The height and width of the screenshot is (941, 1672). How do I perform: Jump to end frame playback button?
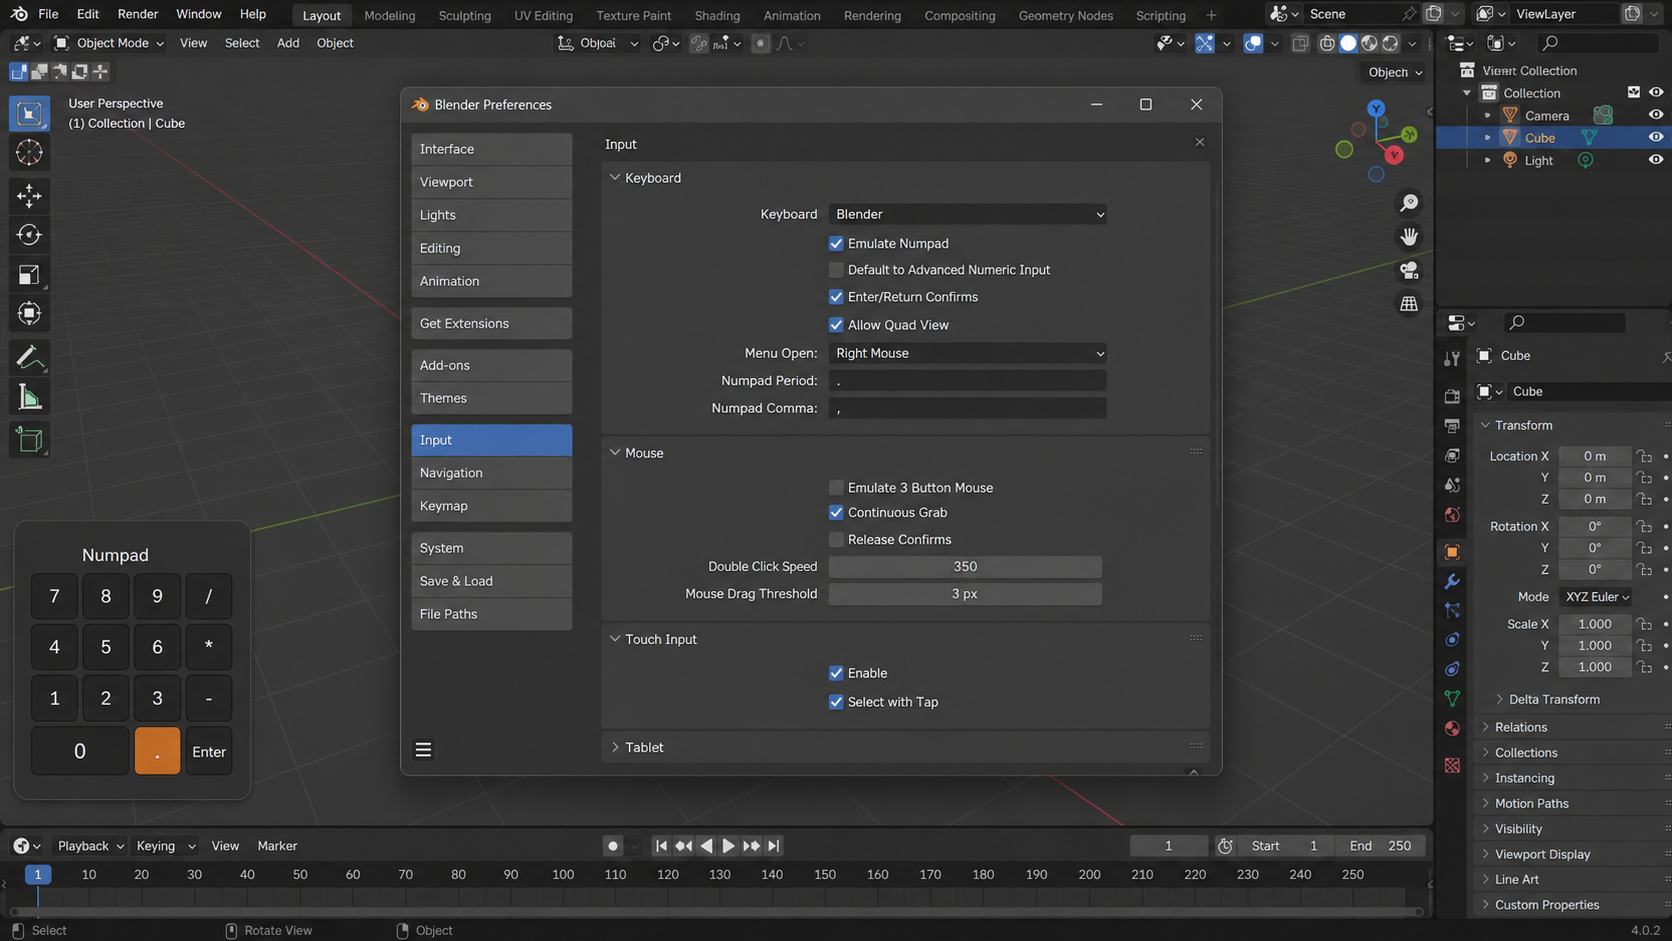click(774, 846)
